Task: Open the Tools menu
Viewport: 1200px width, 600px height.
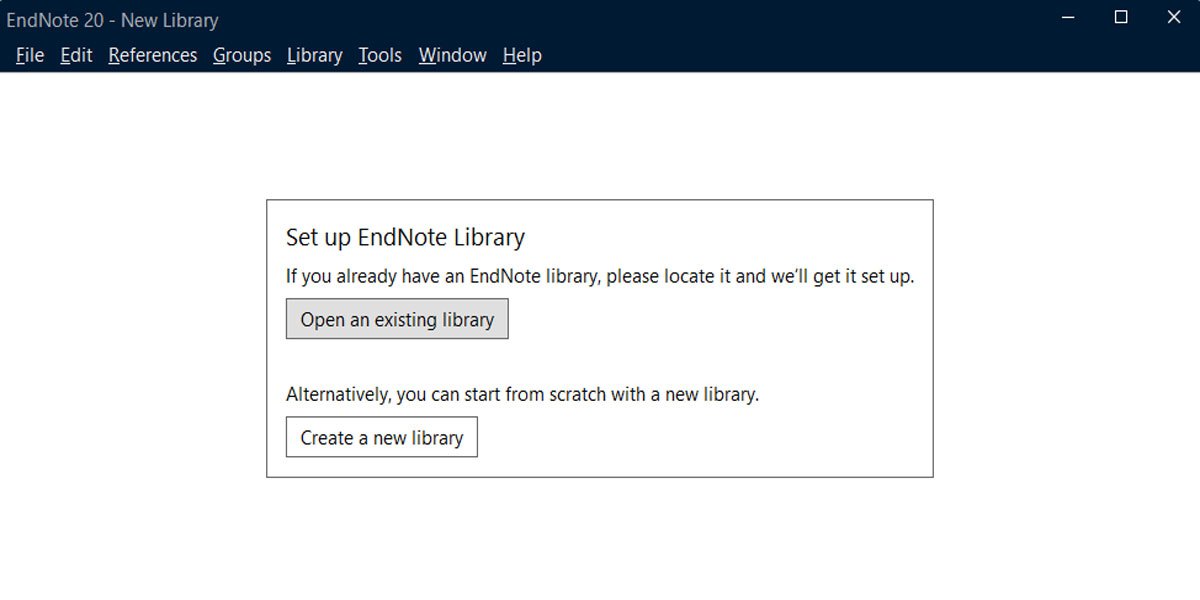Action: [x=379, y=55]
